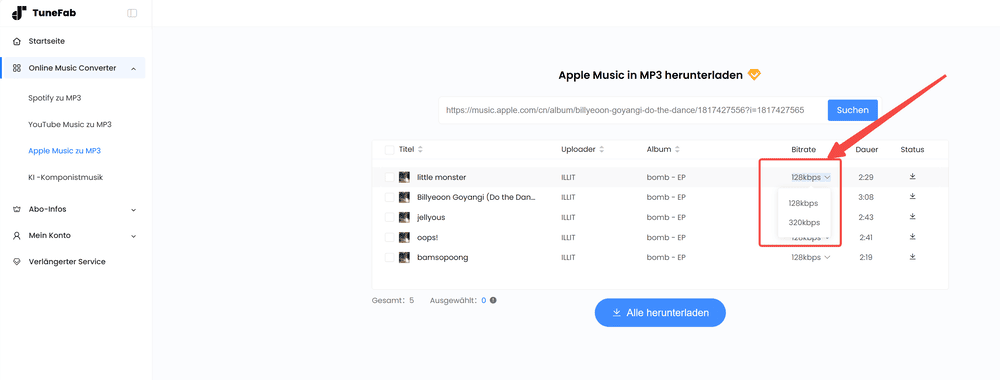Screen dimensions: 1000x380
Task: Sort by Uploader using sort arrows
Action: (x=601, y=149)
